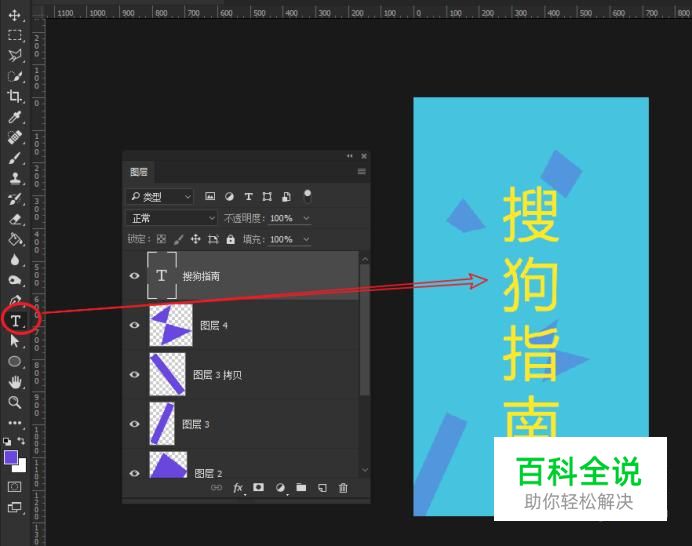This screenshot has height=546, width=692.
Task: Set the purple foreground color swatch
Action: pyautogui.click(x=10, y=457)
